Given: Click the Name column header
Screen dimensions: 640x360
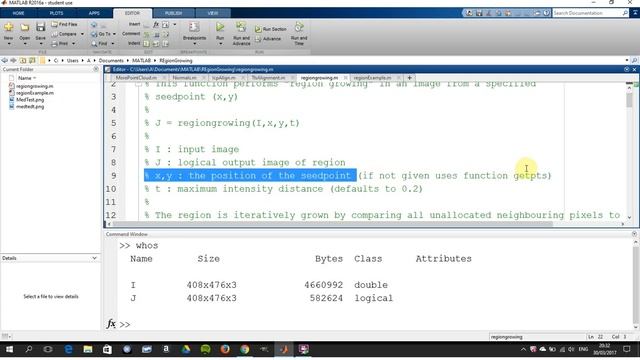Looking at the screenshot, I should pyautogui.click(x=27, y=78).
